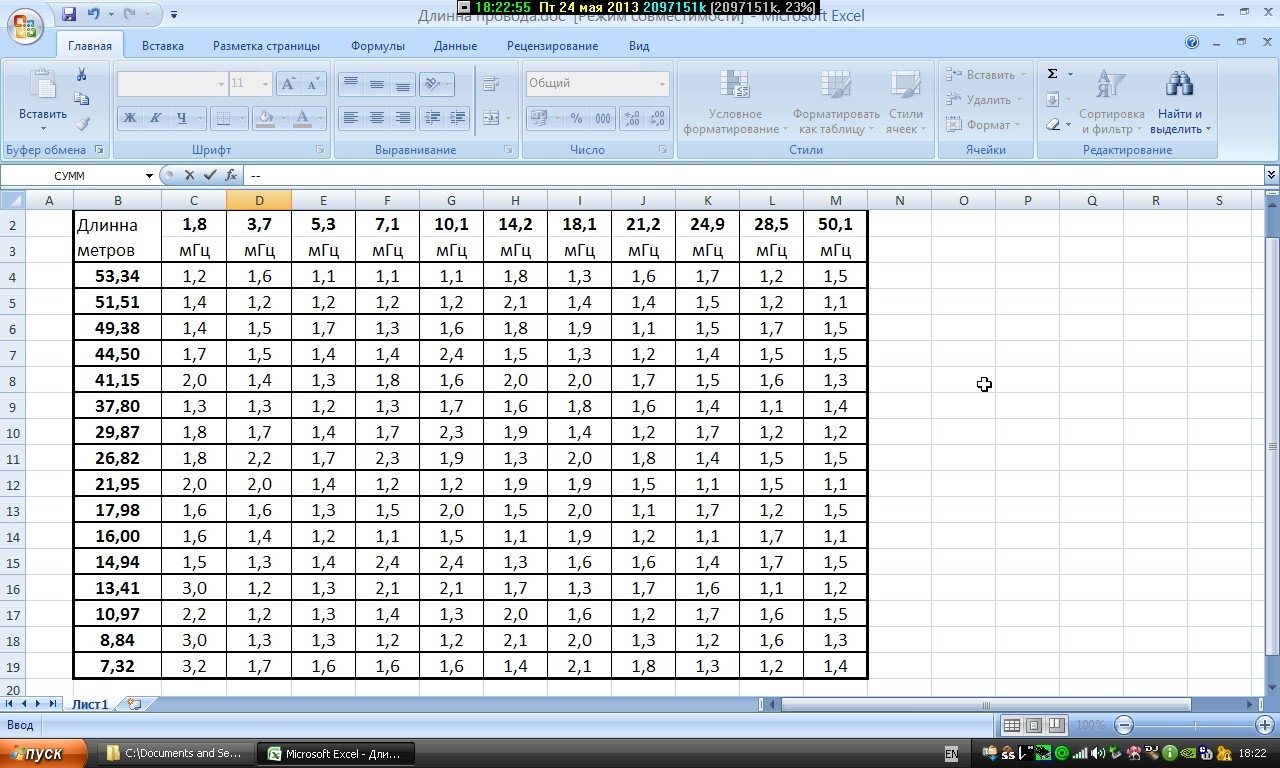Switch to the Вставка ribbon tab

point(162,46)
